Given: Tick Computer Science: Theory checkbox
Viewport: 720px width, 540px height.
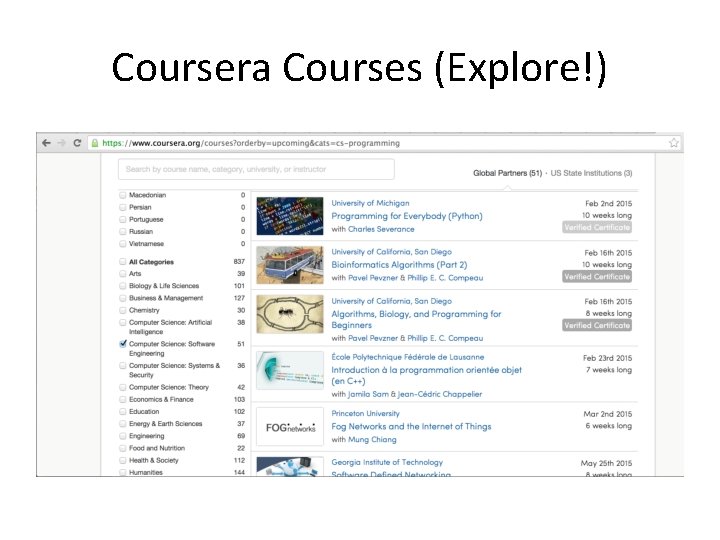Looking at the screenshot, I should [x=123, y=387].
